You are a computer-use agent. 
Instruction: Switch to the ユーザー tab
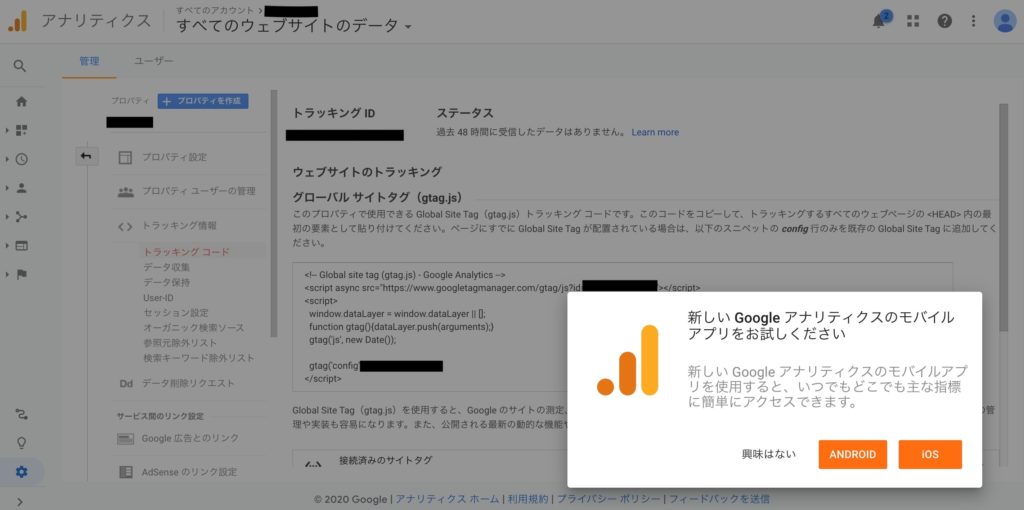pos(153,61)
